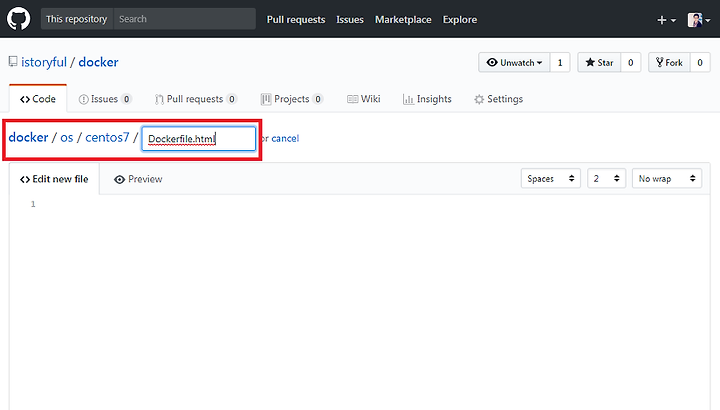Click the eye icon on Unwatch
This screenshot has width=720, height=410.
coord(492,62)
